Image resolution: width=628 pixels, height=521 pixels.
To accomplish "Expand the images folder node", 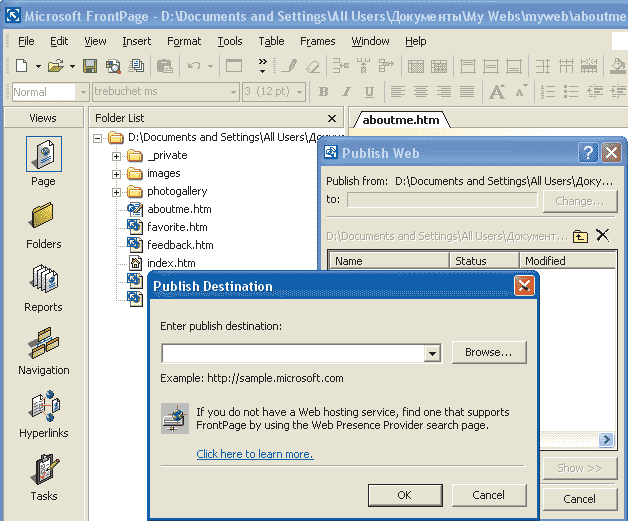I will (x=116, y=174).
